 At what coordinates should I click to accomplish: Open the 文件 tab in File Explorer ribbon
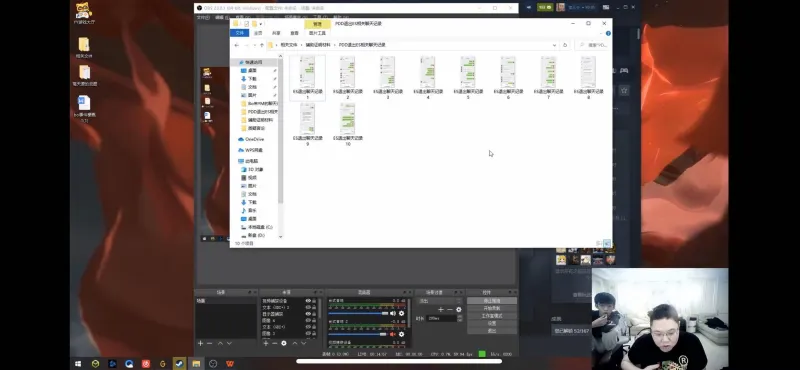[239, 33]
